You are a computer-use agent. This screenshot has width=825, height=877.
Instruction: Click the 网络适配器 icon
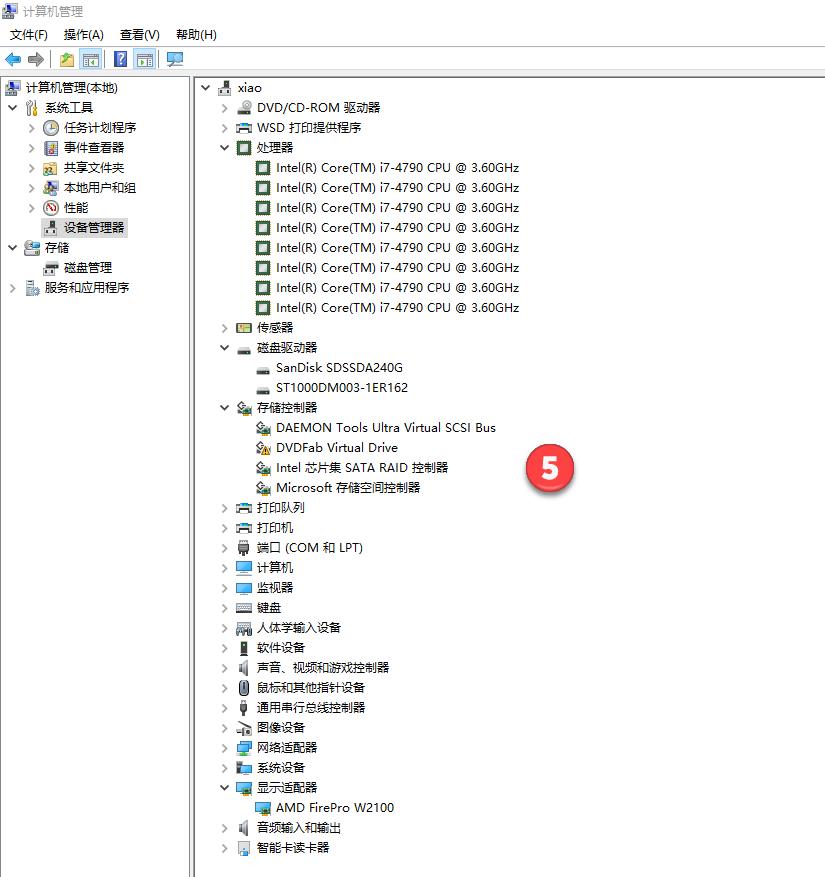coord(244,748)
